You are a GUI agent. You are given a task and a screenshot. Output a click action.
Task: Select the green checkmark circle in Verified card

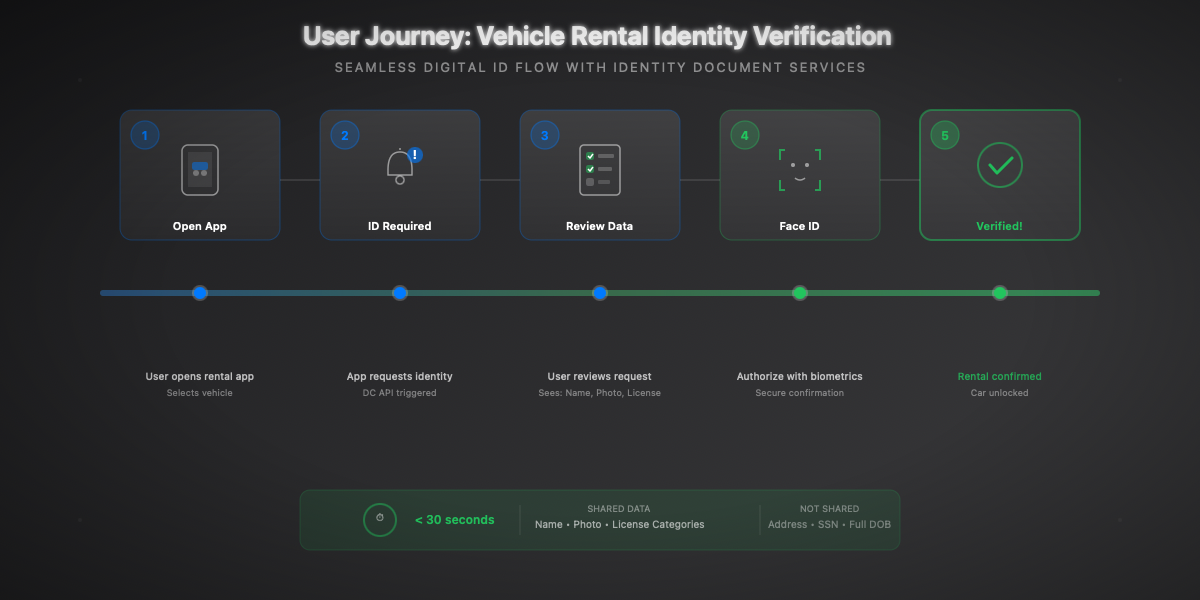point(1000,165)
